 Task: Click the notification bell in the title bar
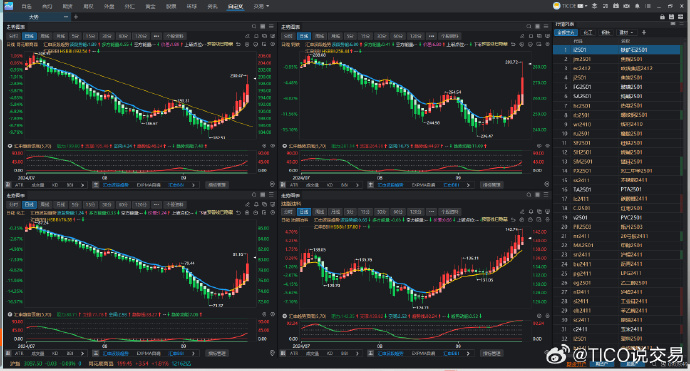pos(637,6)
